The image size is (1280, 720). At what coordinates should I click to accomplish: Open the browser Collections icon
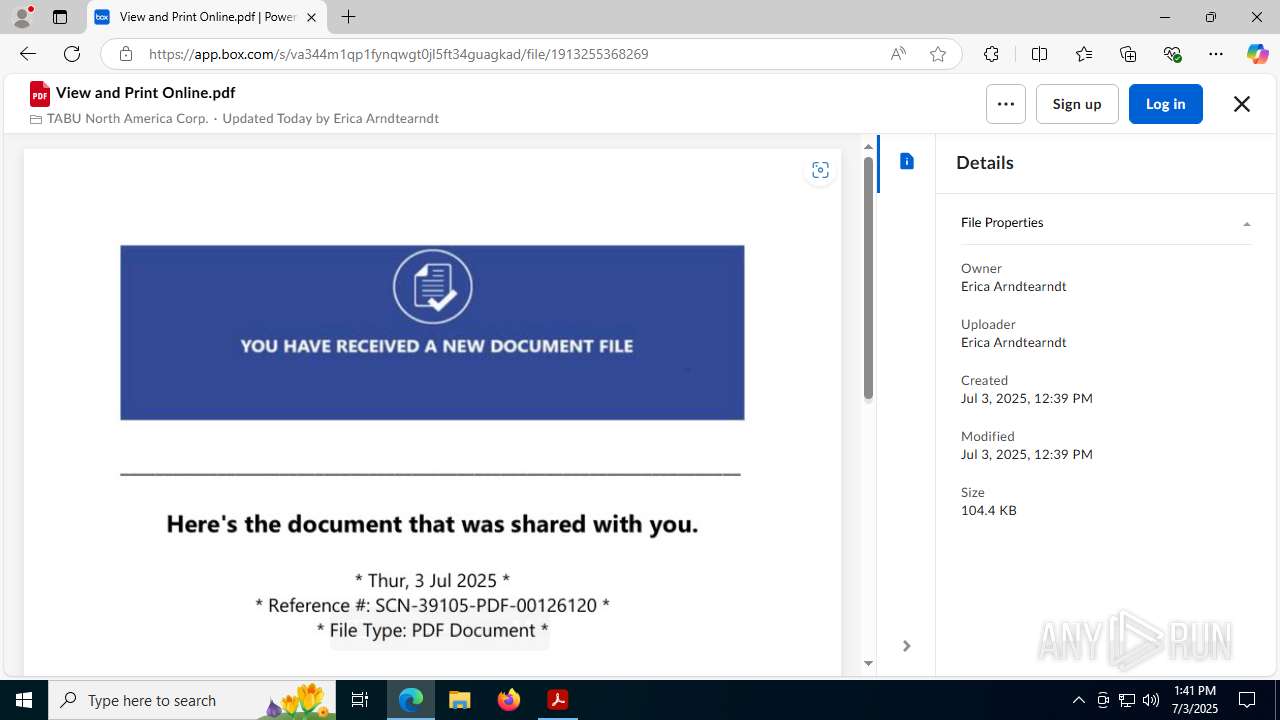click(x=1128, y=54)
